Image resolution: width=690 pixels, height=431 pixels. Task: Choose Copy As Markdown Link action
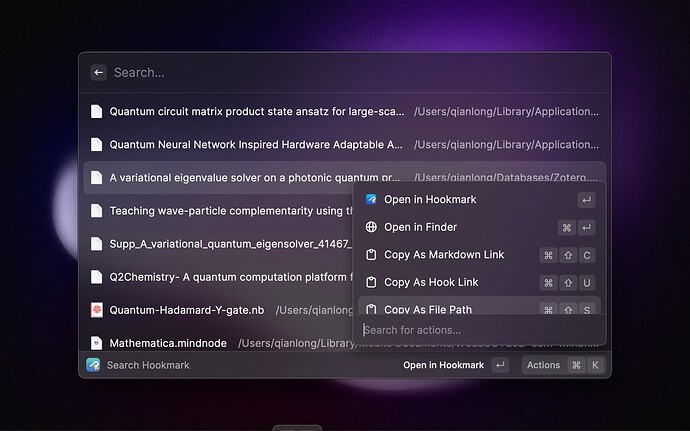[480, 255]
